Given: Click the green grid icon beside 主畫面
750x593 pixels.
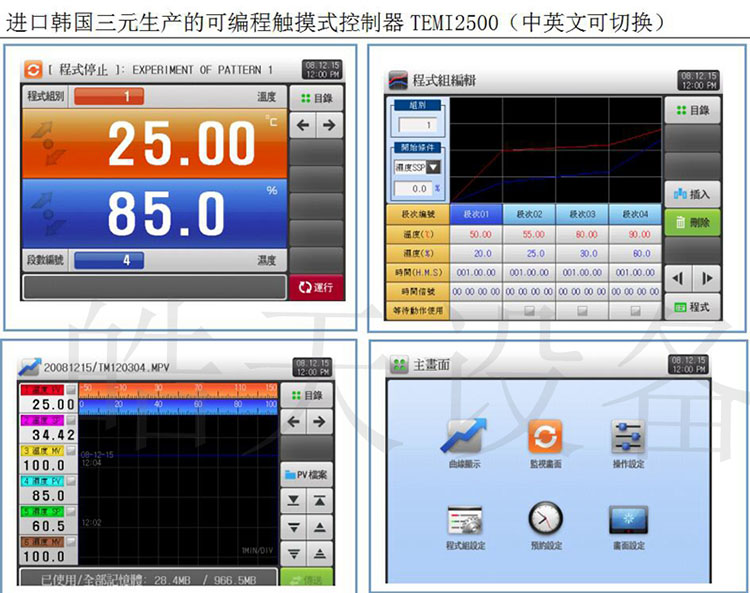Looking at the screenshot, I should [x=399, y=364].
